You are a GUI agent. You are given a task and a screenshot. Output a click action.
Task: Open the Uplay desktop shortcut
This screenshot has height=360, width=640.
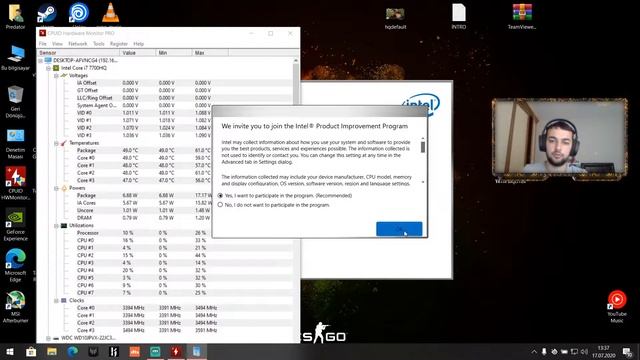click(78, 14)
